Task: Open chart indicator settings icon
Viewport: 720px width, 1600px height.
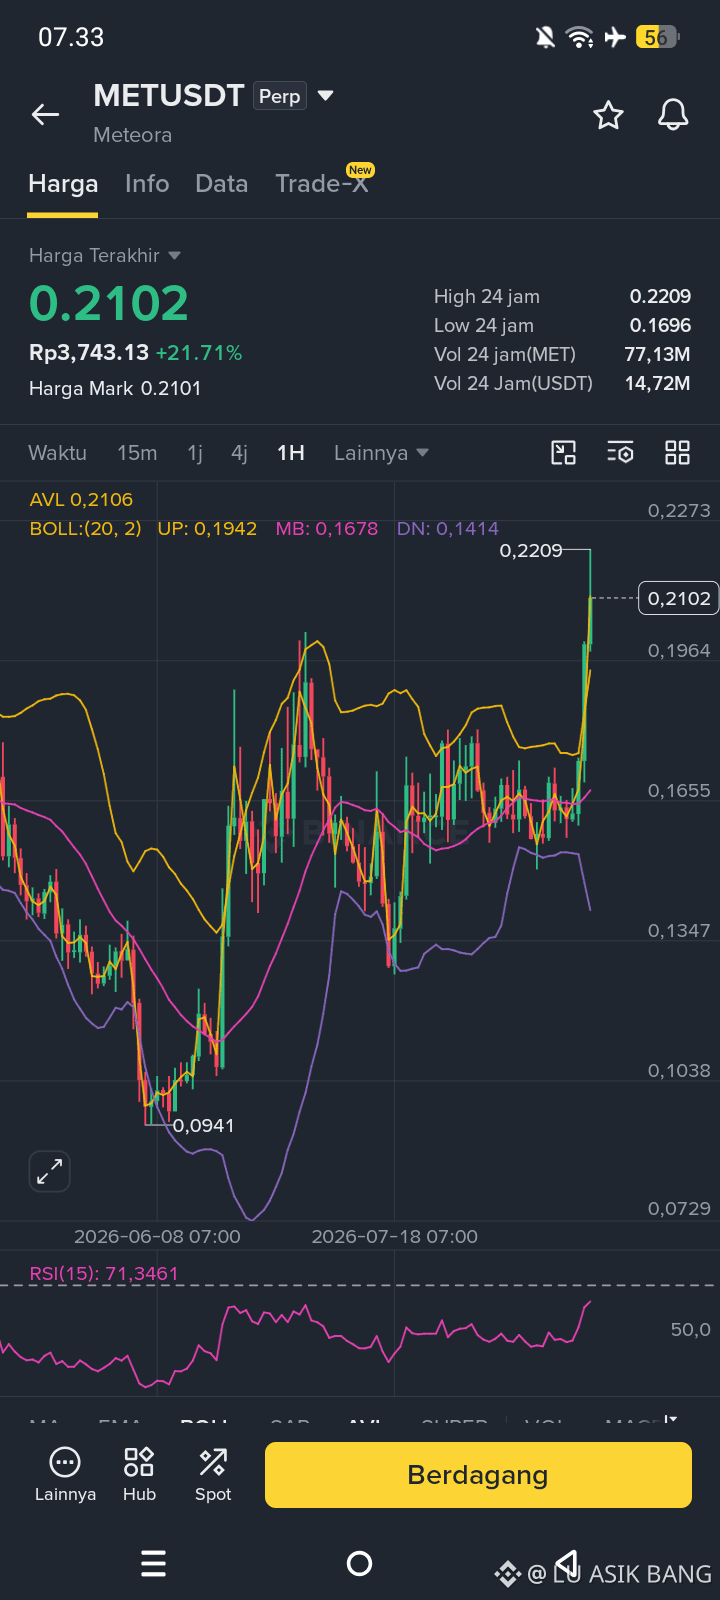Action: click(620, 453)
